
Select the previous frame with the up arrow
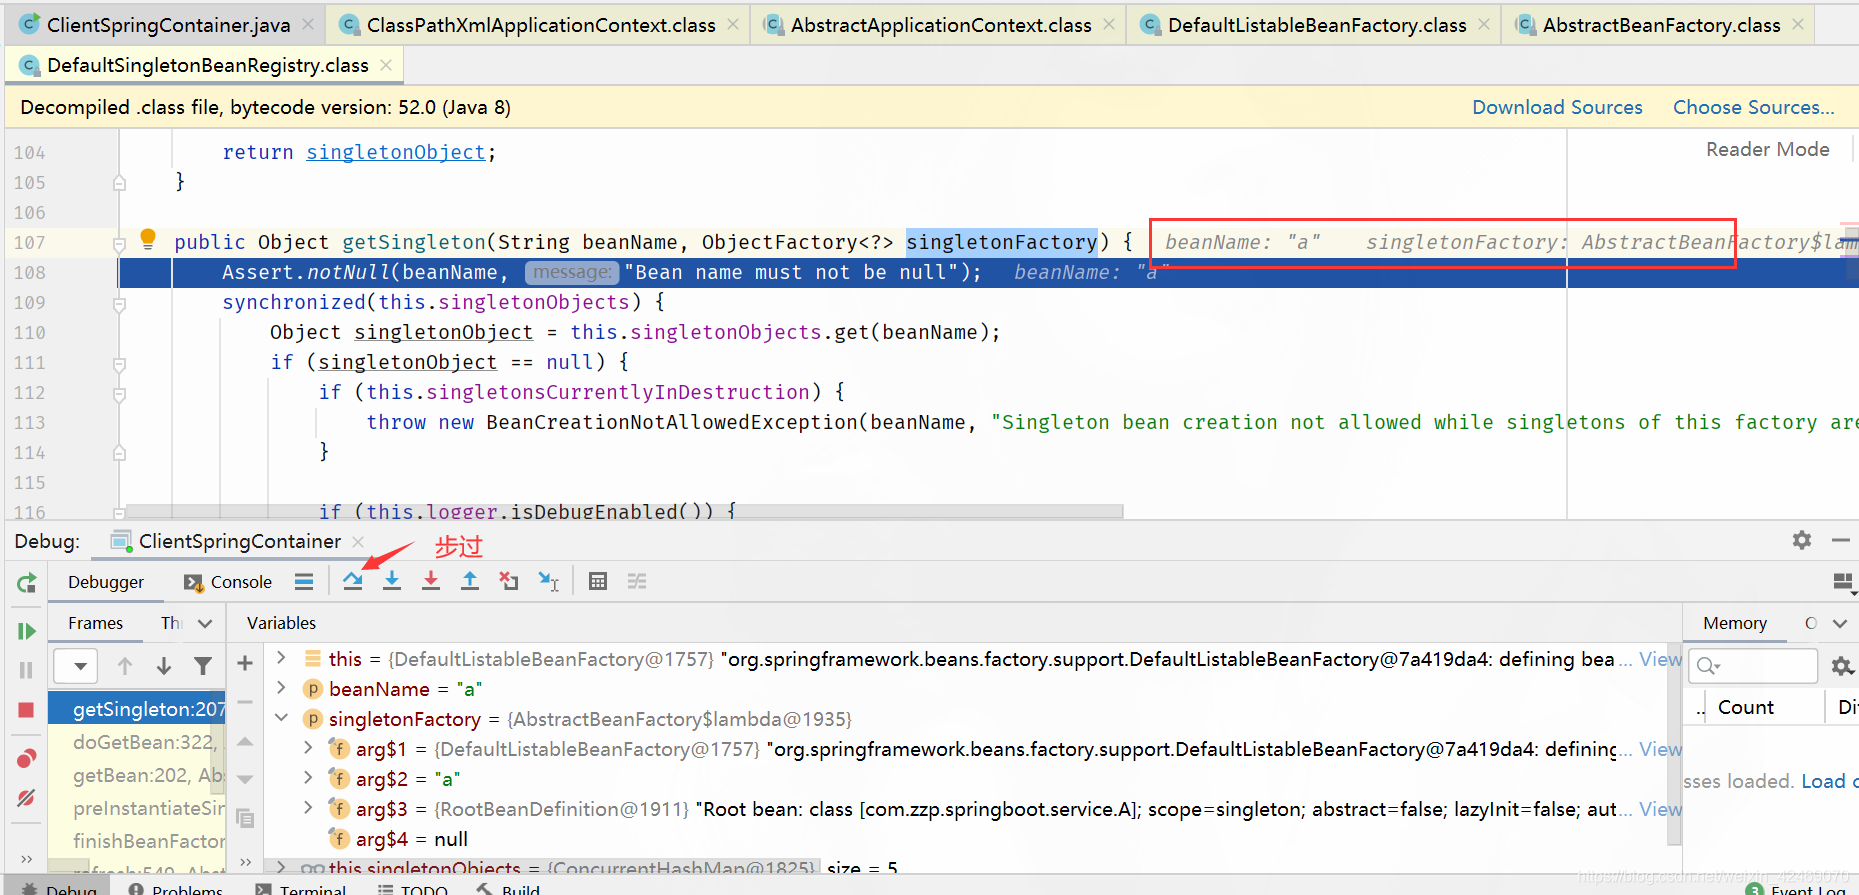pyautogui.click(x=125, y=666)
